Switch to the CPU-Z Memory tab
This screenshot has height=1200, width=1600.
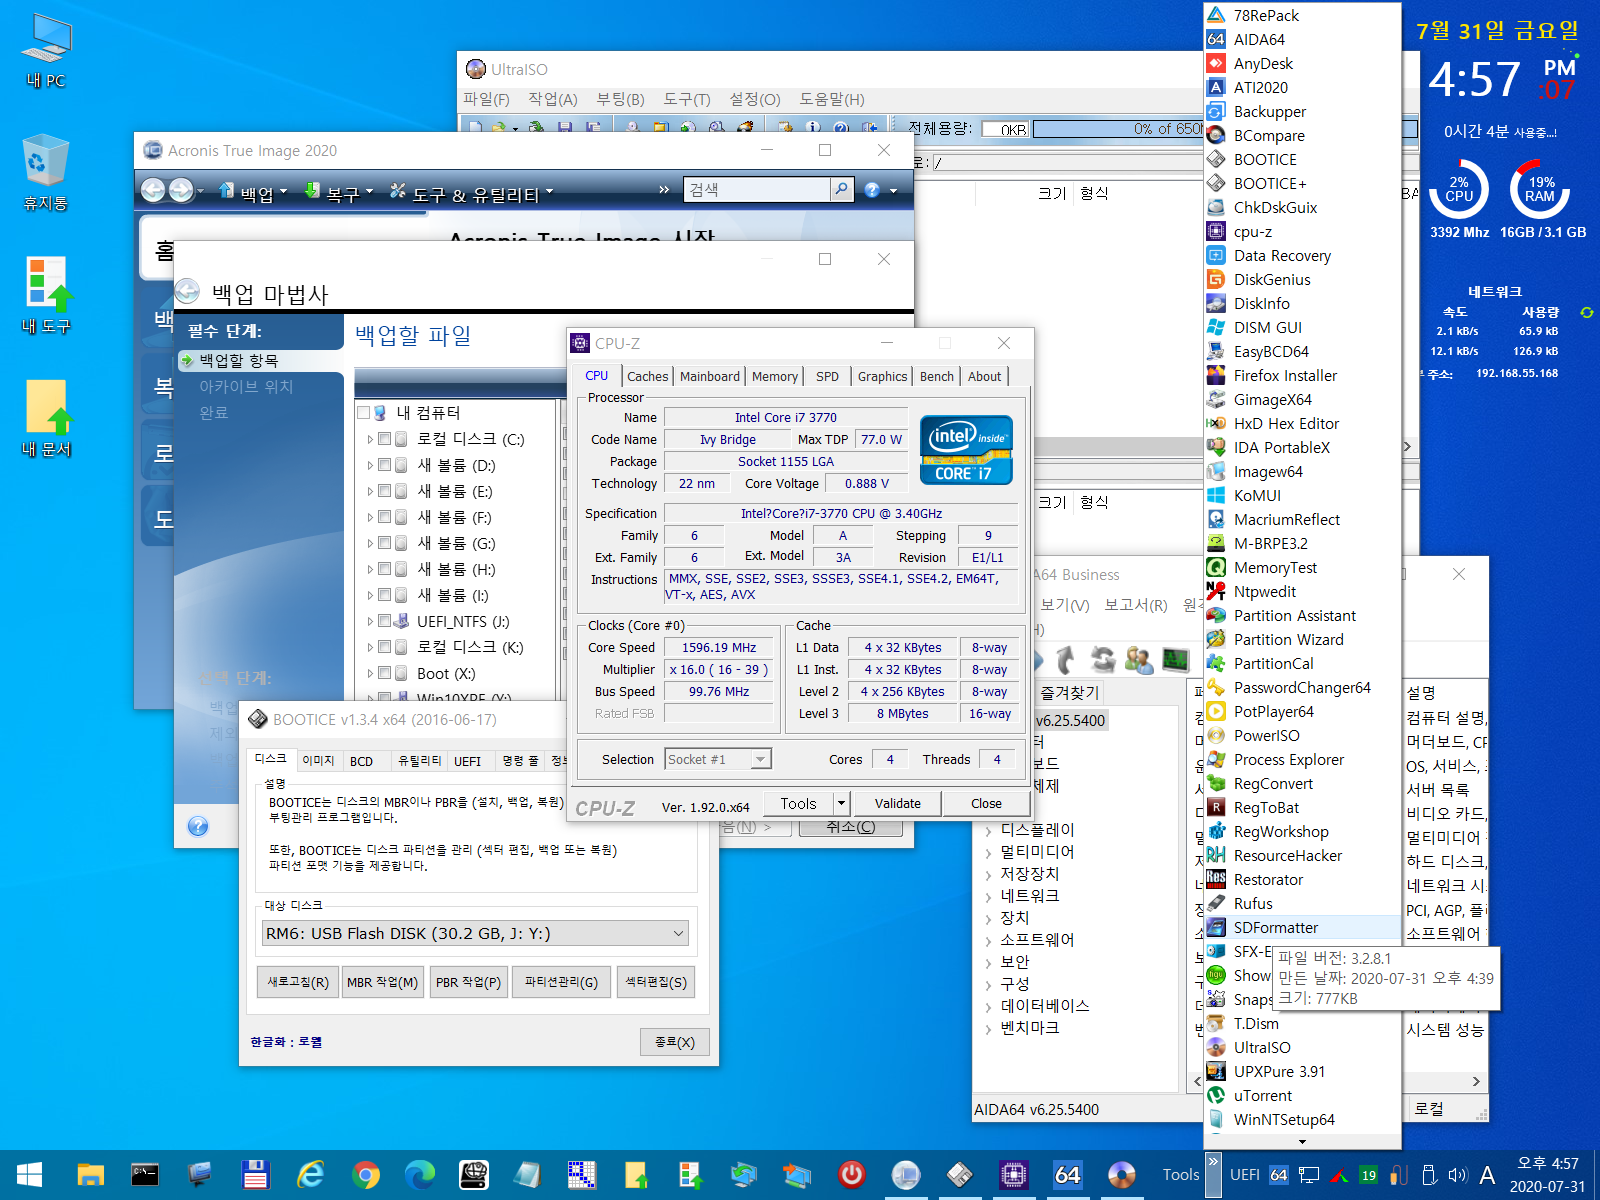[775, 376]
